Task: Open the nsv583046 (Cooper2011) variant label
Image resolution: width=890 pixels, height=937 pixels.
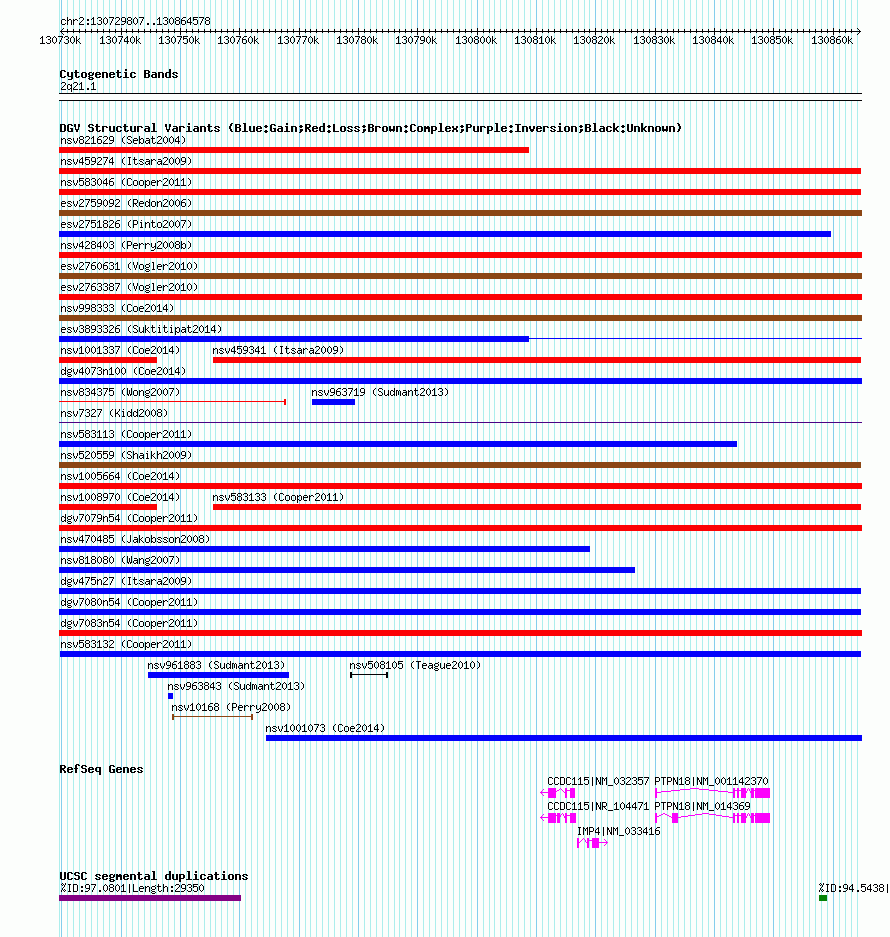Action: 126,182
